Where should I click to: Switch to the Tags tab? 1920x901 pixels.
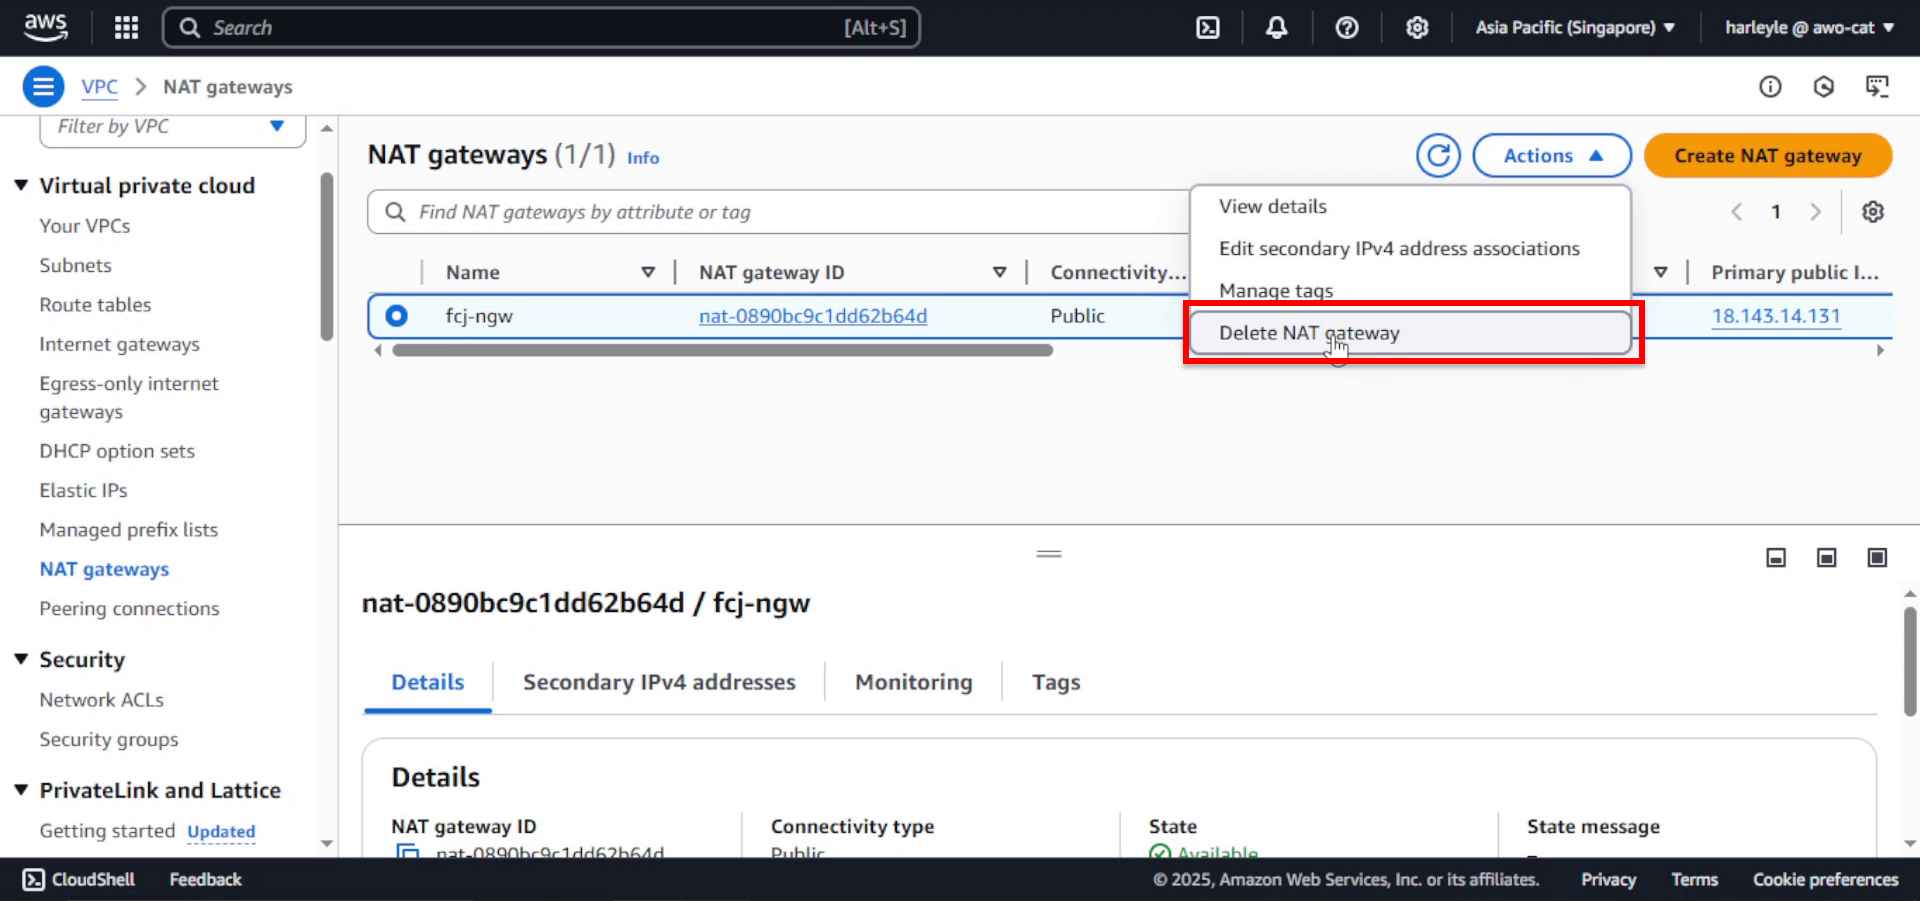pyautogui.click(x=1056, y=683)
